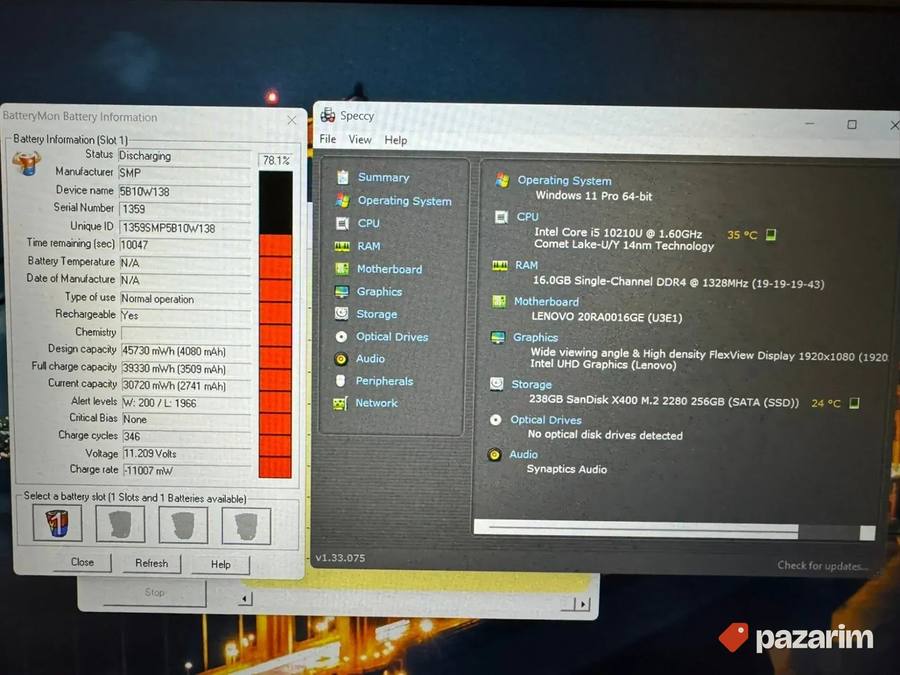This screenshot has height=675, width=900.
Task: Click the Refresh button in BatteryMon
Action: tap(152, 564)
